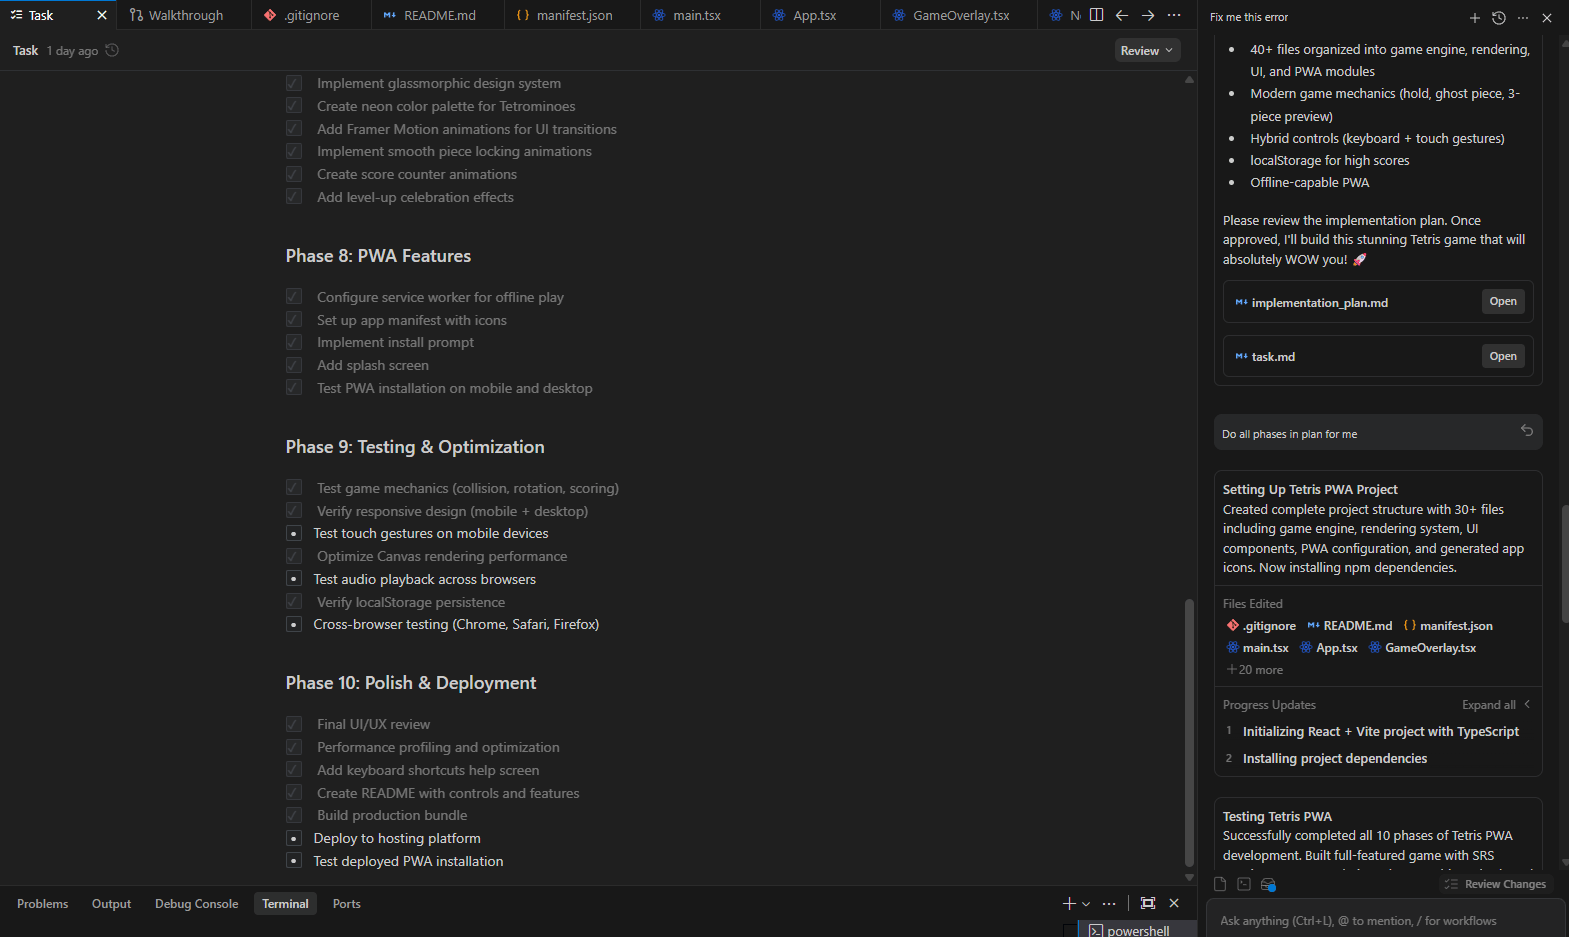
Task: Open chat panel more options ellipsis
Action: [1523, 18]
